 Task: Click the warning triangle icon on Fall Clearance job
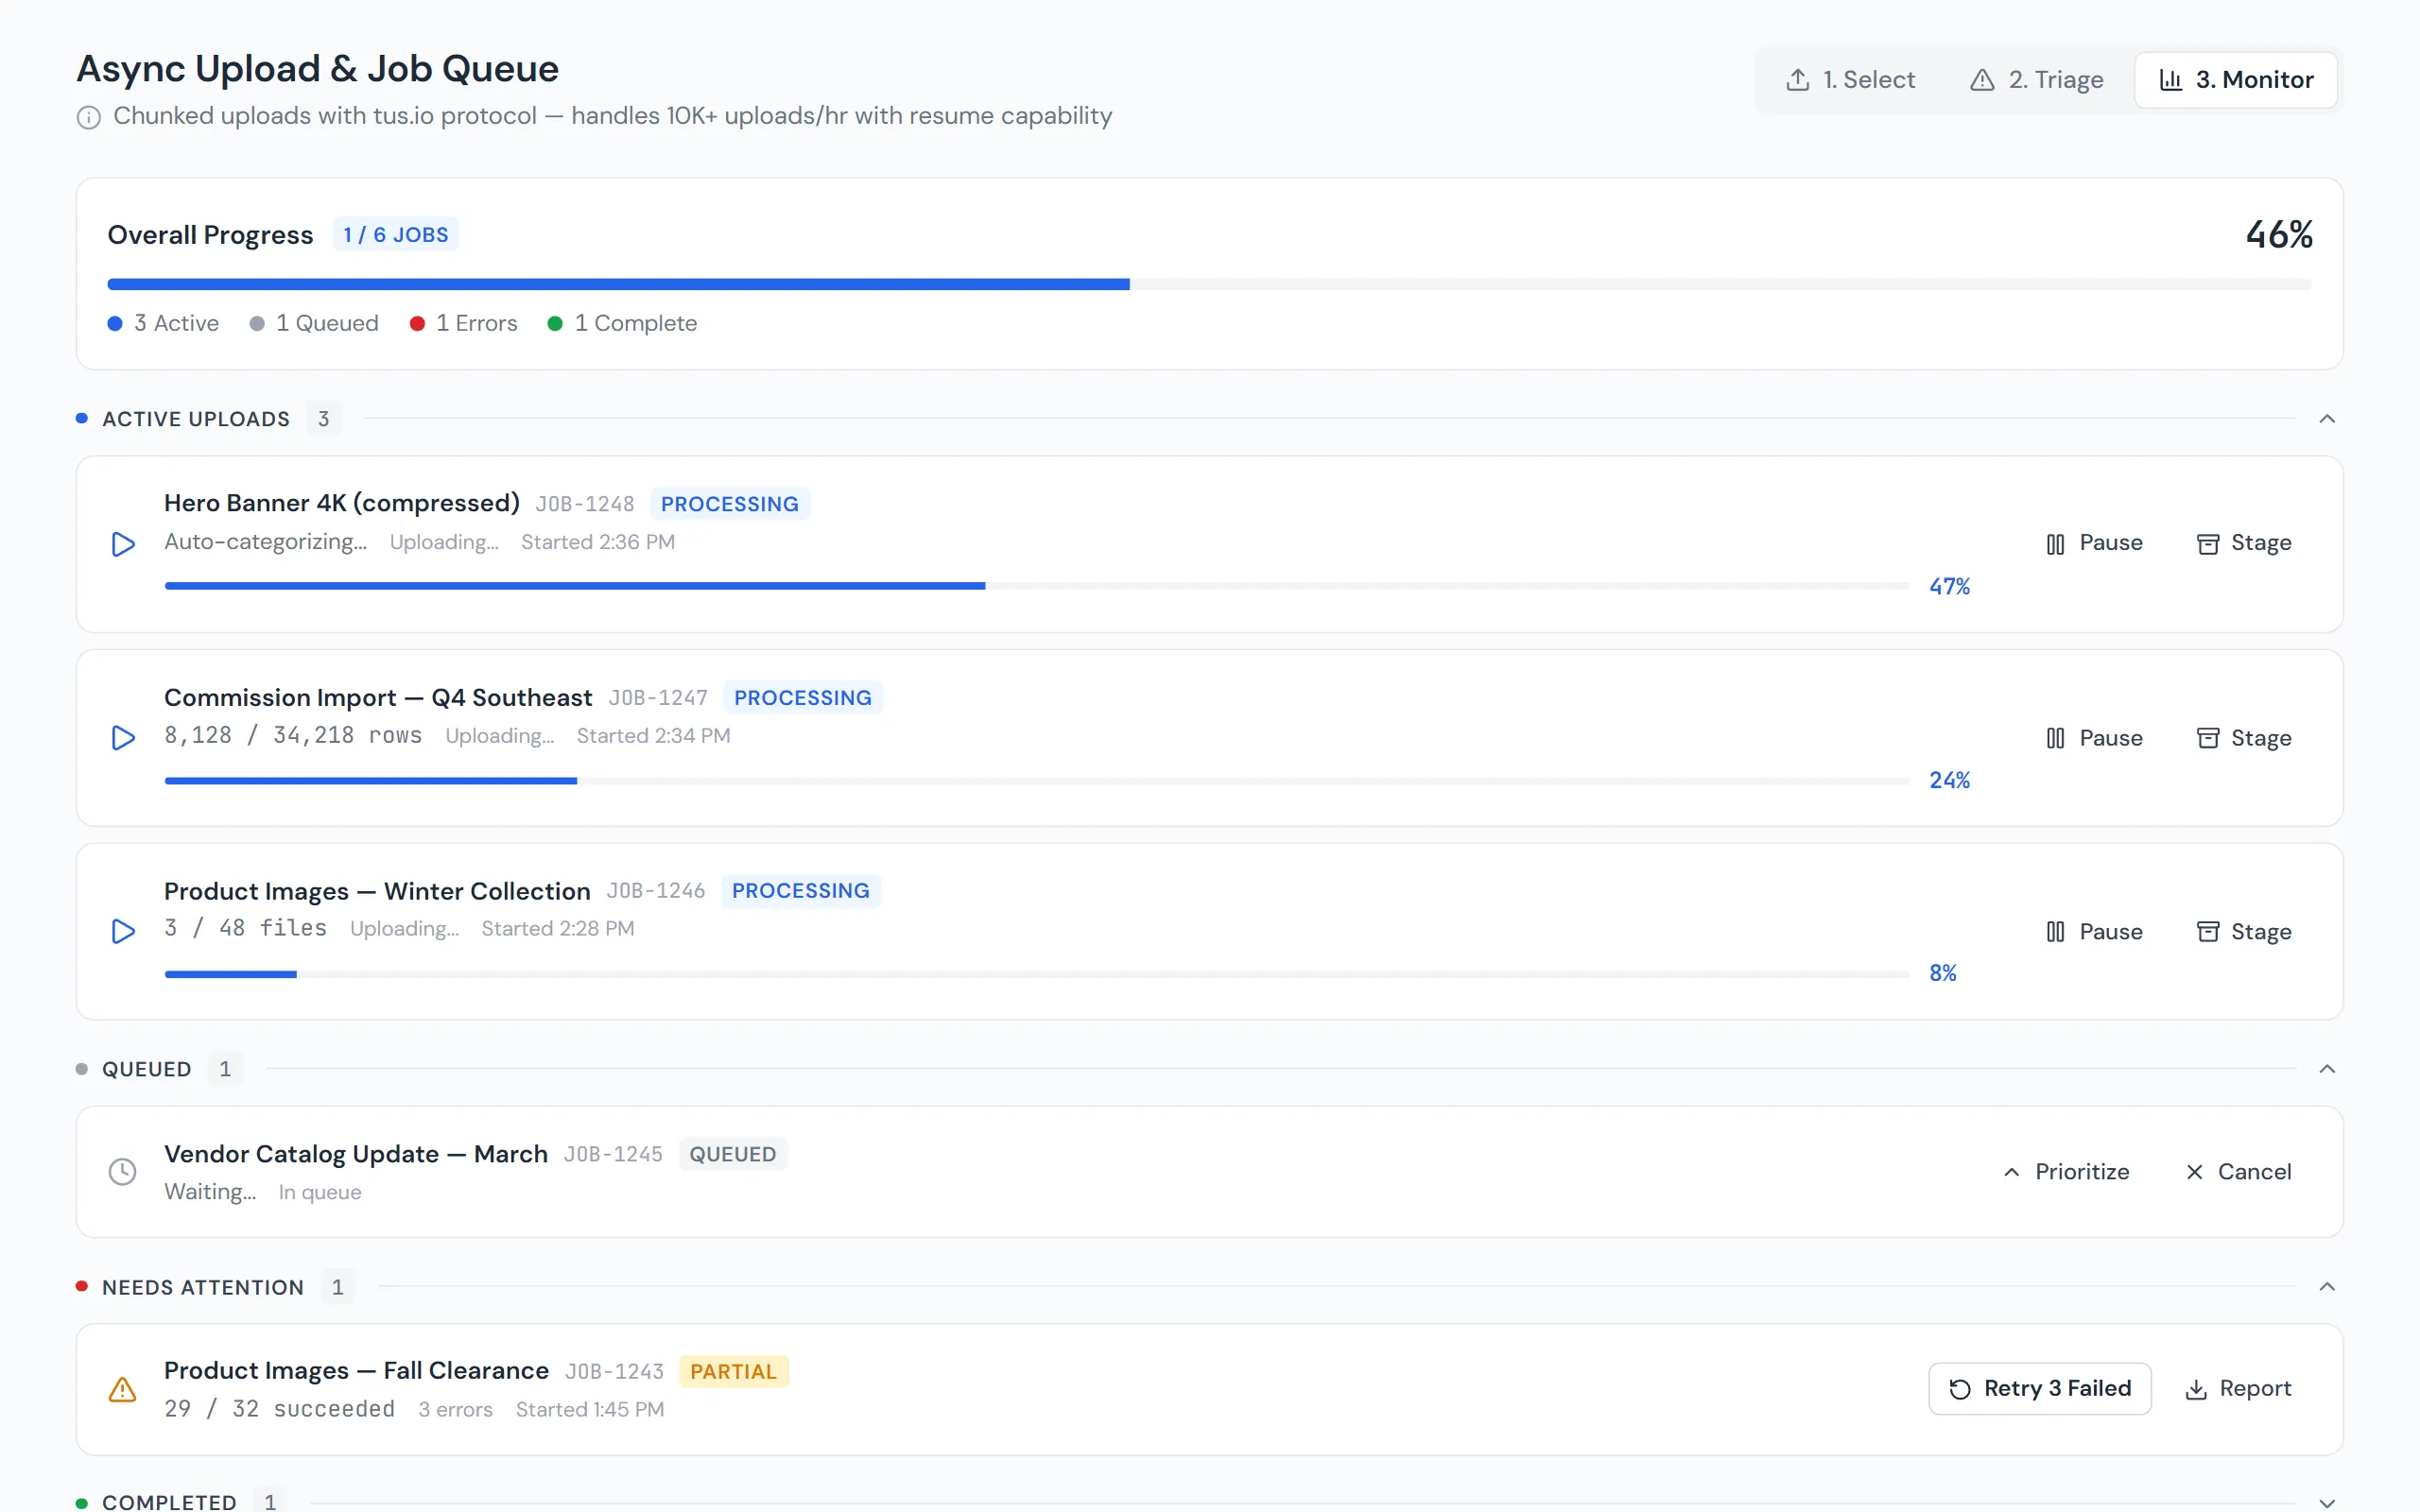pos(122,1389)
